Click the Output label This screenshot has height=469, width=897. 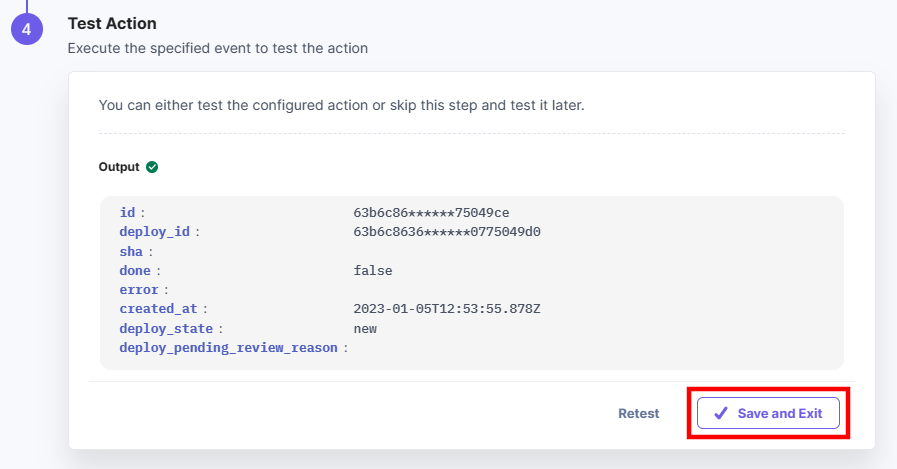pyautogui.click(x=119, y=167)
